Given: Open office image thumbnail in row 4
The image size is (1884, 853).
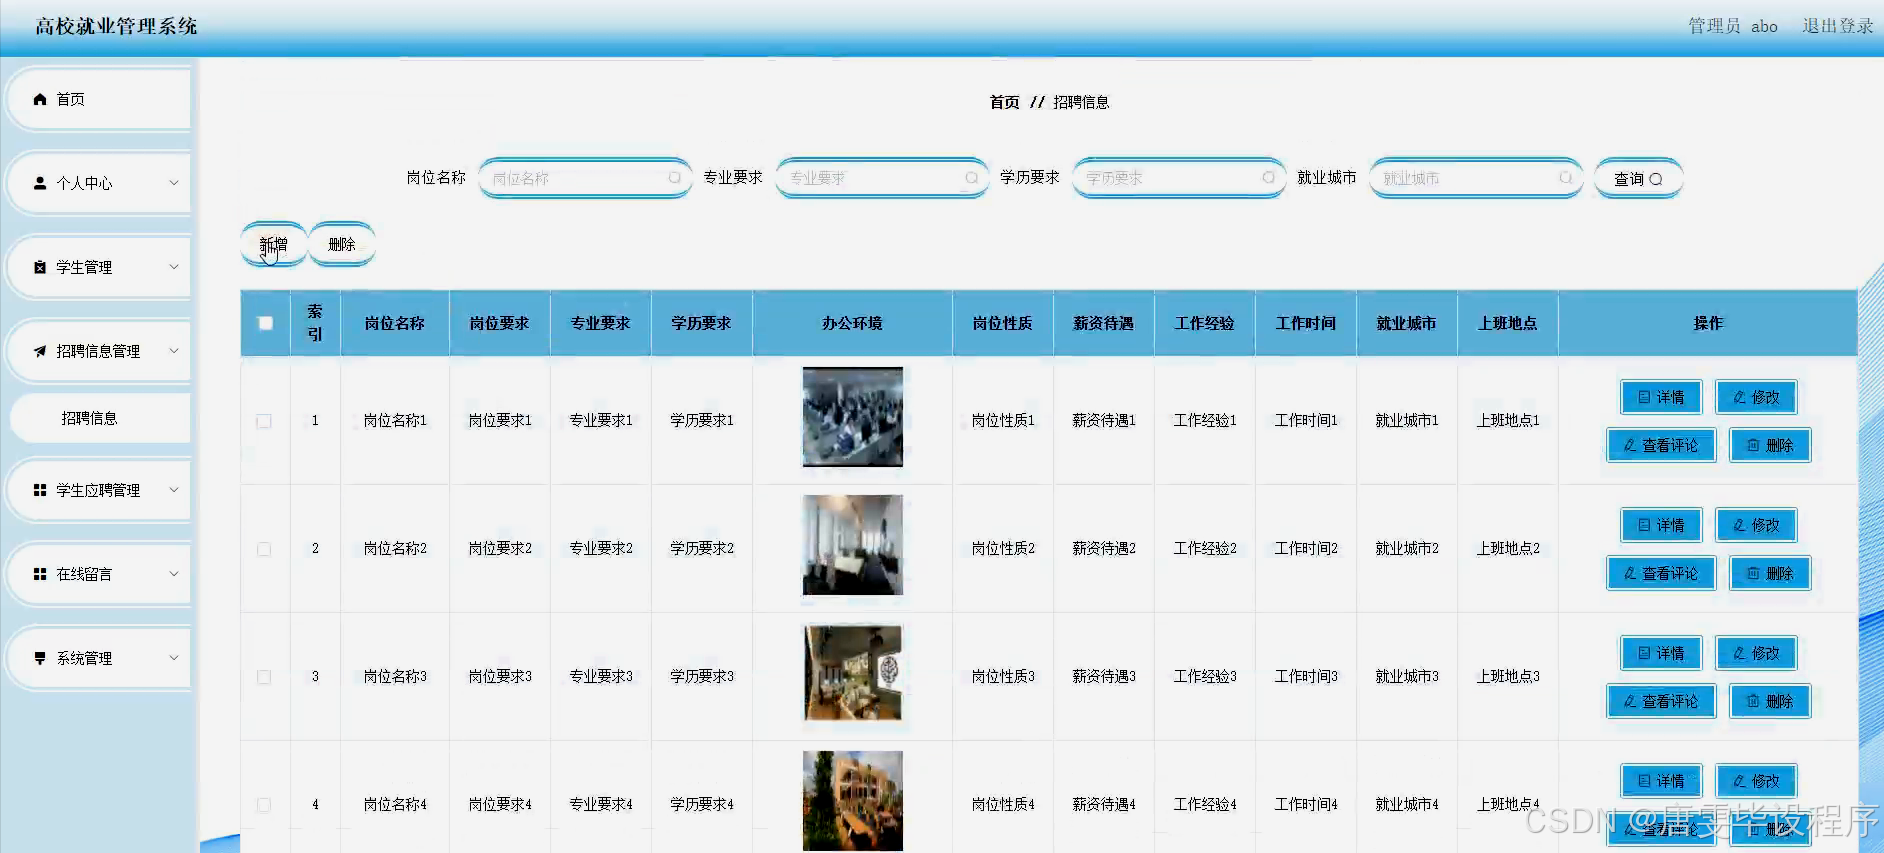Looking at the screenshot, I should [853, 801].
